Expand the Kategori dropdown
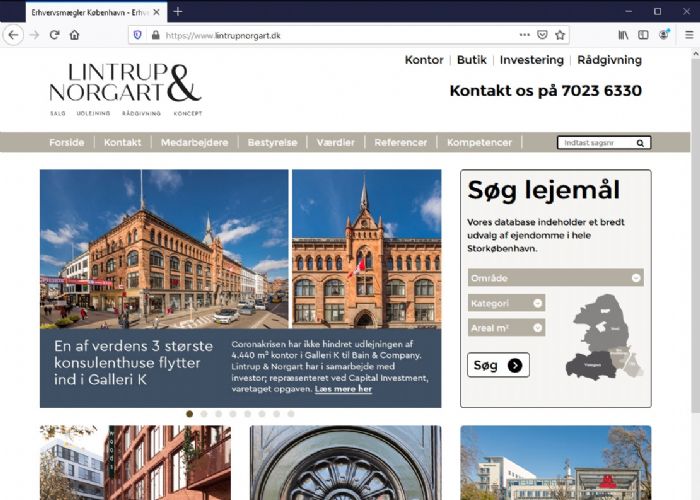This screenshot has width=700, height=500. (x=506, y=303)
